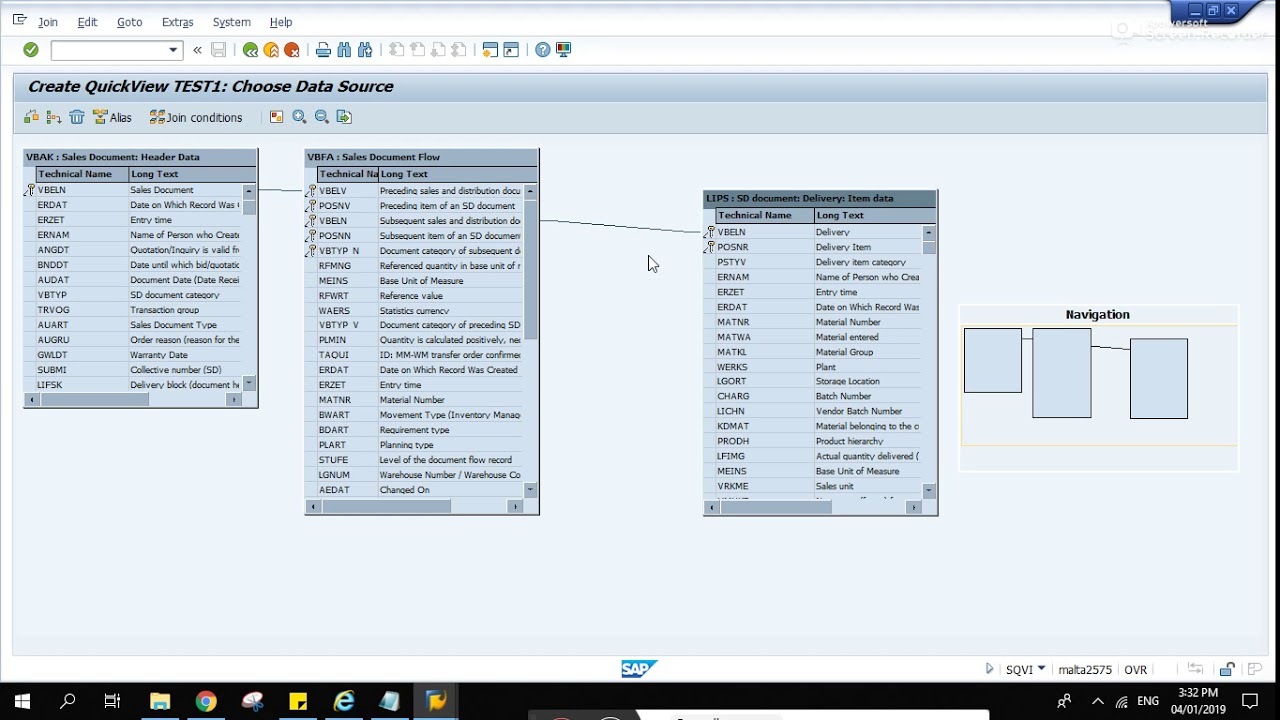Click LIPS vertical scrollbar down arrow
Screen dimensions: 1280x720
tap(929, 490)
